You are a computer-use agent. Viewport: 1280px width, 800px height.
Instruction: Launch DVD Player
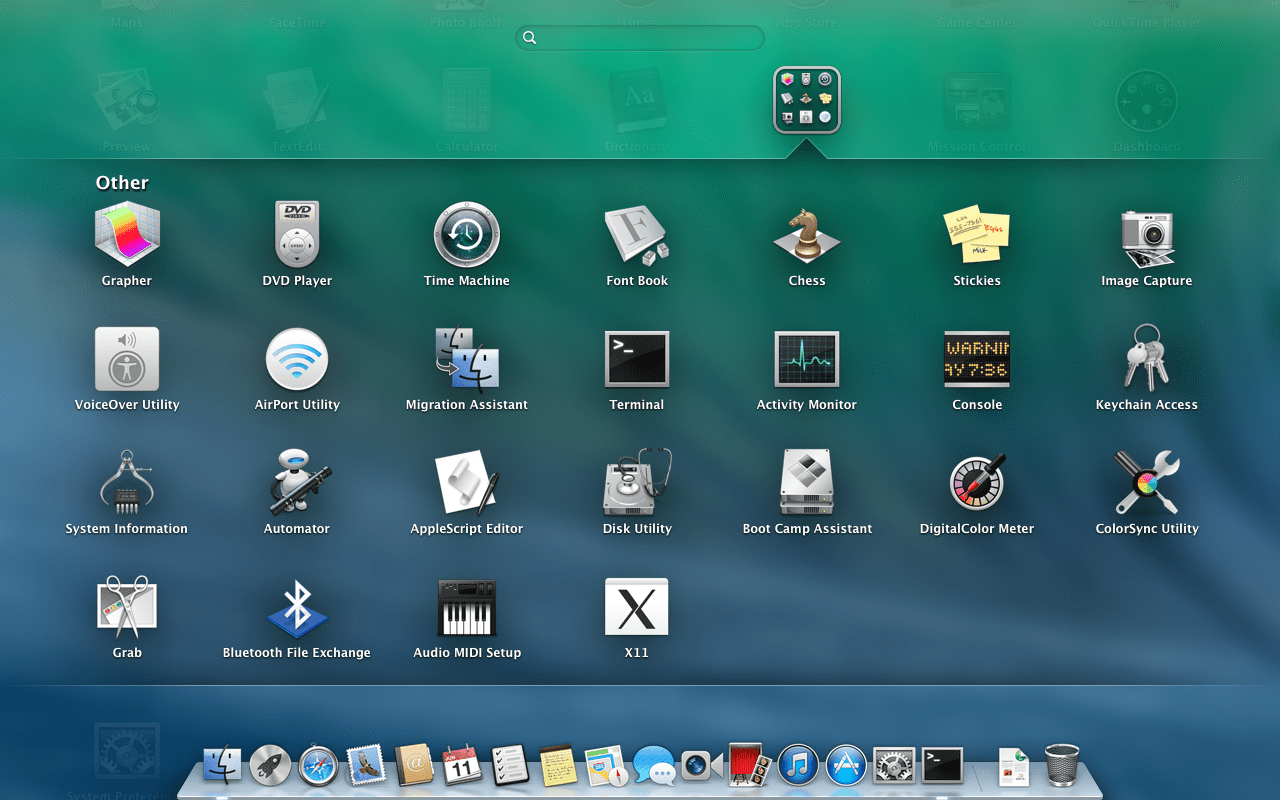297,235
